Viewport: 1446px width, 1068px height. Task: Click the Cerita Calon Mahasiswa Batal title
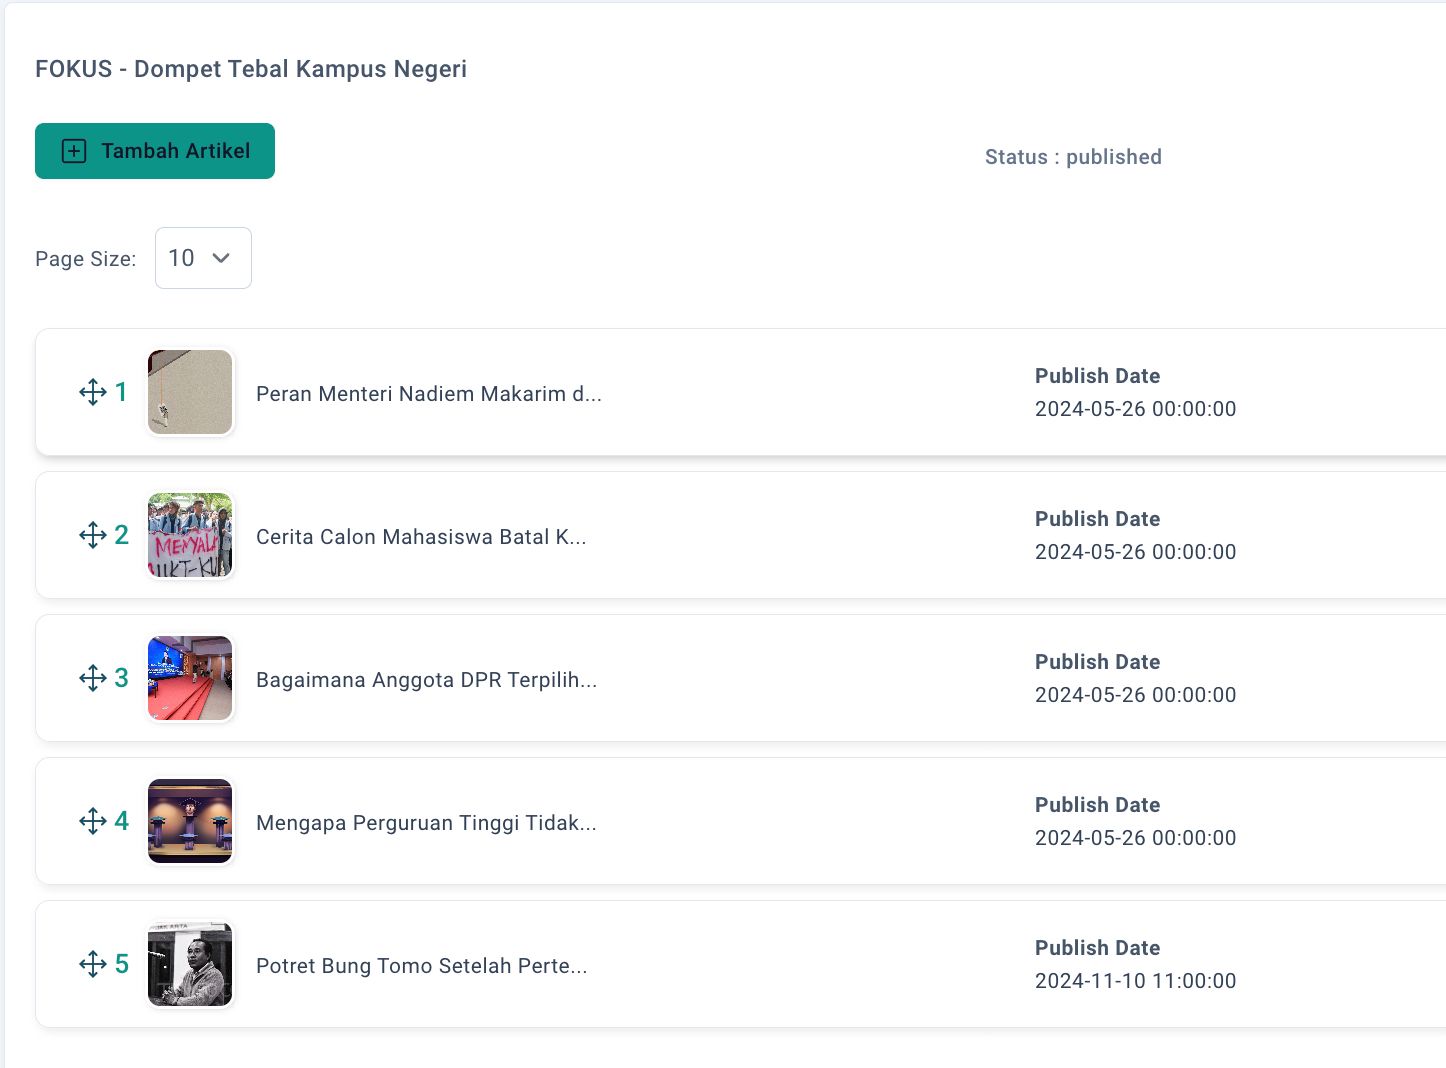[421, 537]
